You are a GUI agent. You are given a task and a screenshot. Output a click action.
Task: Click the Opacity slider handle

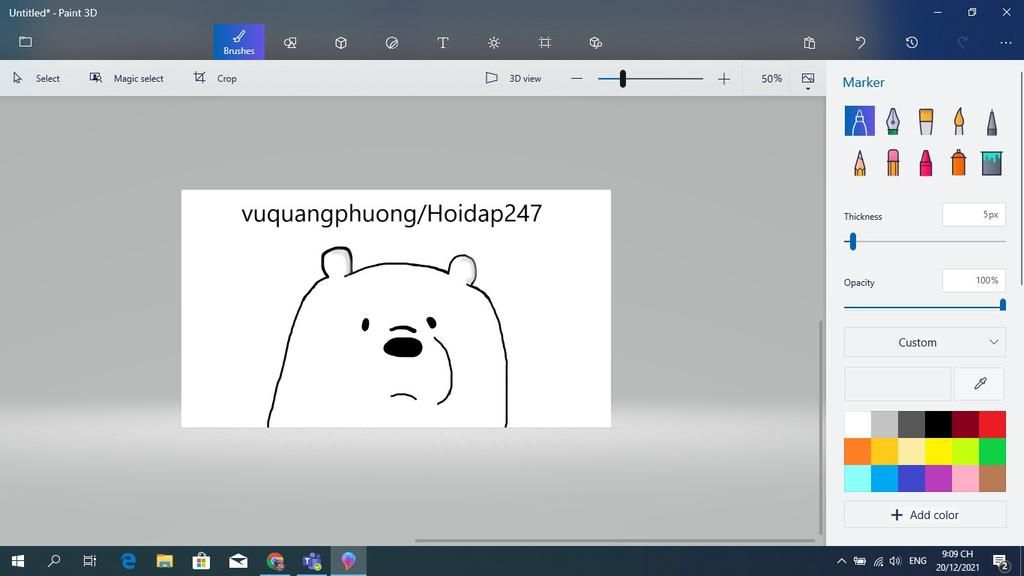click(1002, 304)
